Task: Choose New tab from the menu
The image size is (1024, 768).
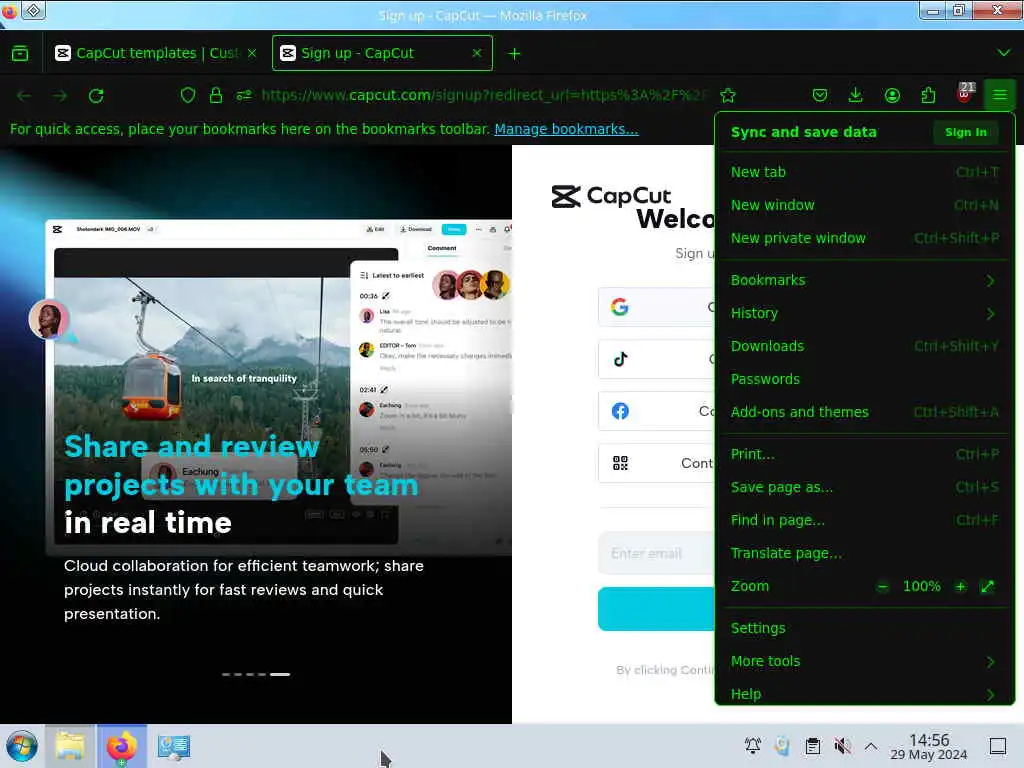Action: point(865,172)
